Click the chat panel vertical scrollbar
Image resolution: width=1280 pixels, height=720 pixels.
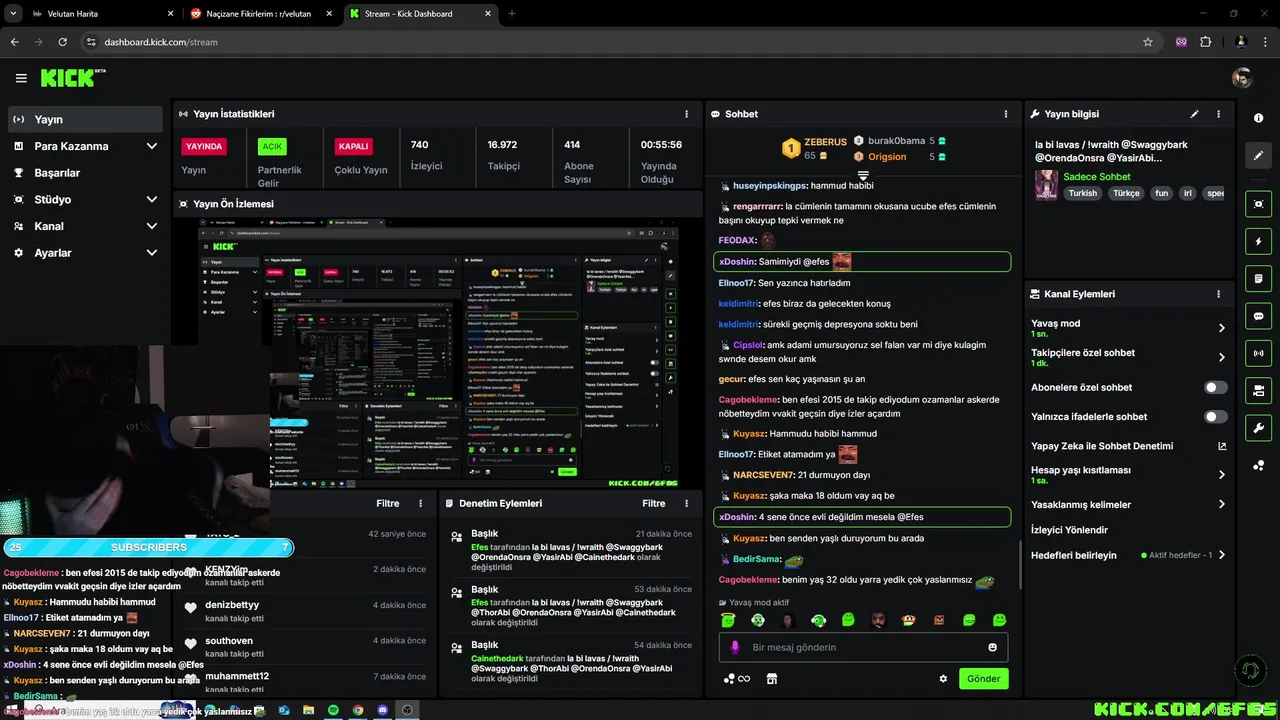(1020, 565)
